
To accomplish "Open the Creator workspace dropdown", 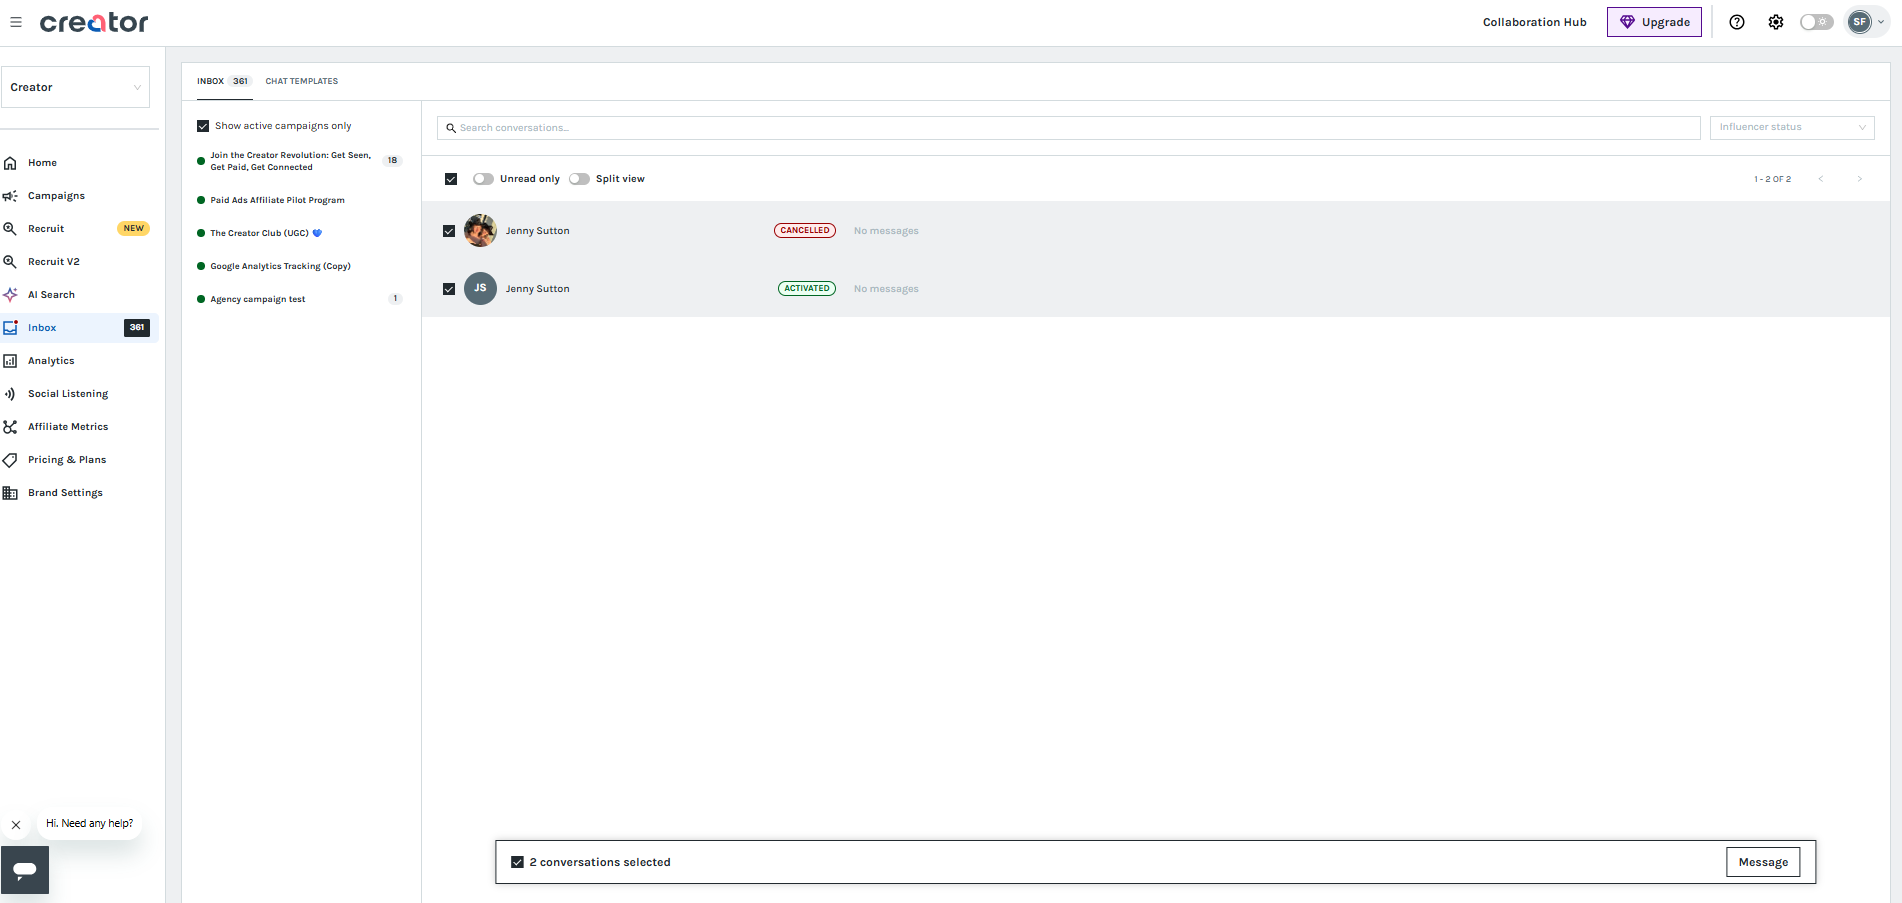I will click(x=76, y=87).
